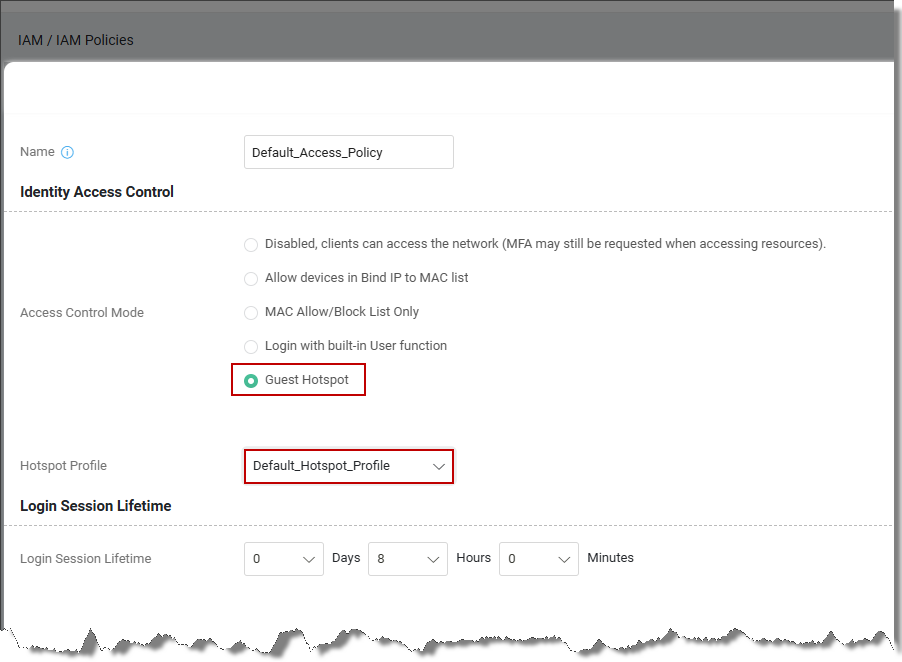Click the chevron arrow in Minutes selector

pos(564,559)
